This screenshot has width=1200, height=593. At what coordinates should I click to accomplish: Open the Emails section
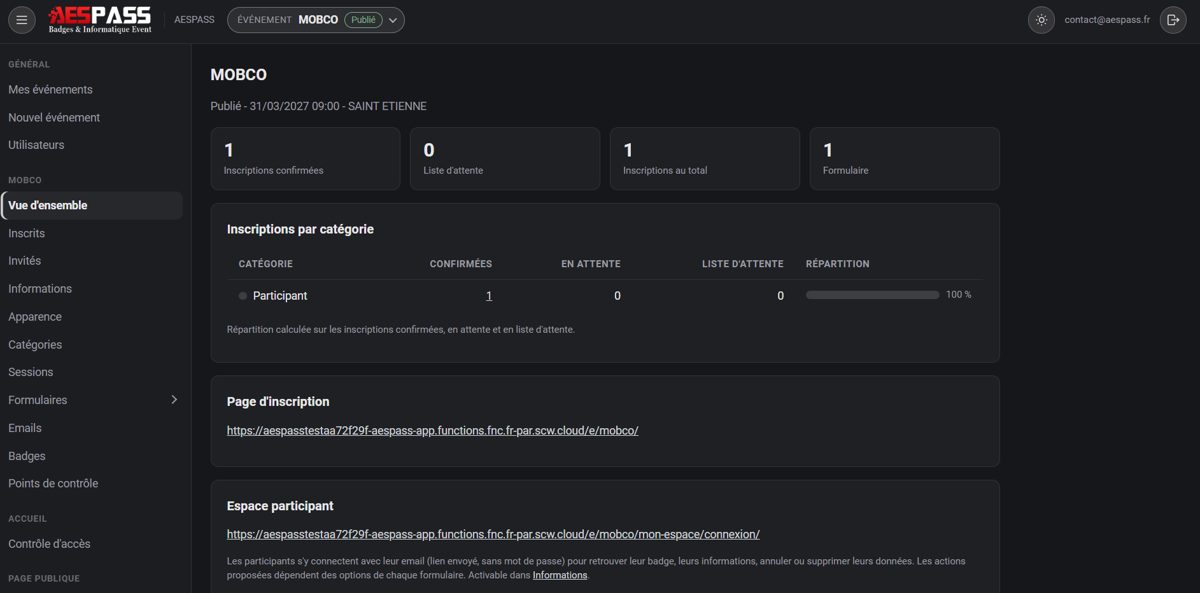[x=25, y=428]
